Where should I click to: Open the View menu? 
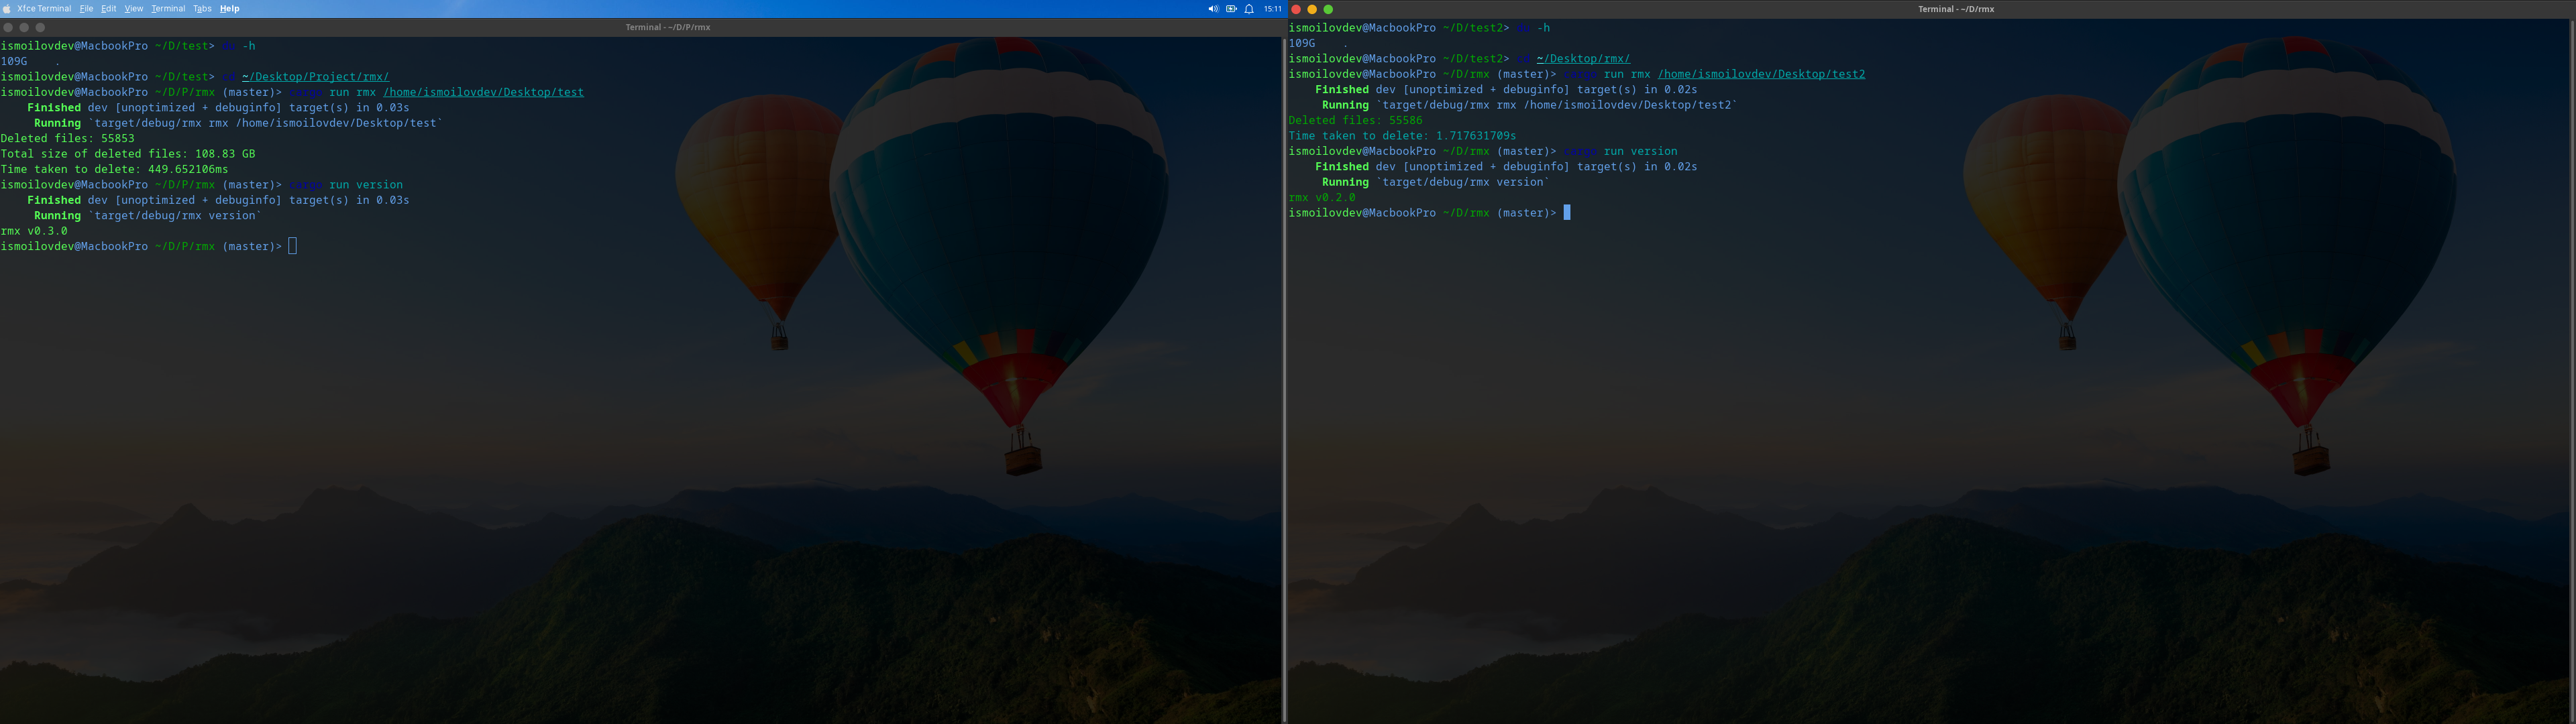(x=133, y=9)
